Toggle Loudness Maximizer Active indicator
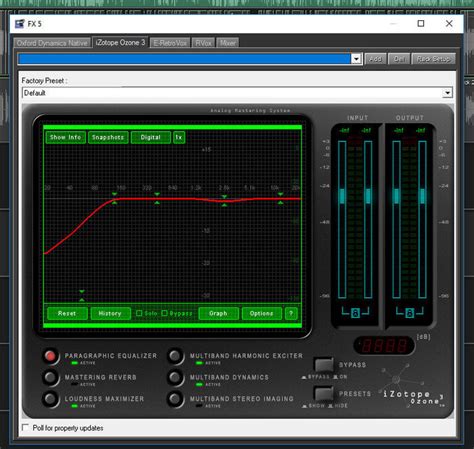 coord(74,406)
